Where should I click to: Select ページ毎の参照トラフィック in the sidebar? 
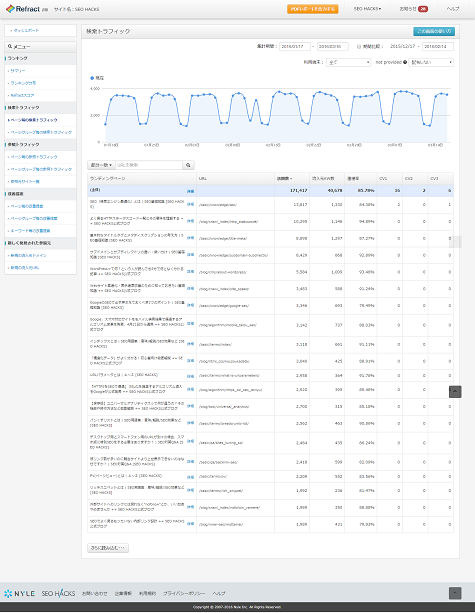pos(34,157)
